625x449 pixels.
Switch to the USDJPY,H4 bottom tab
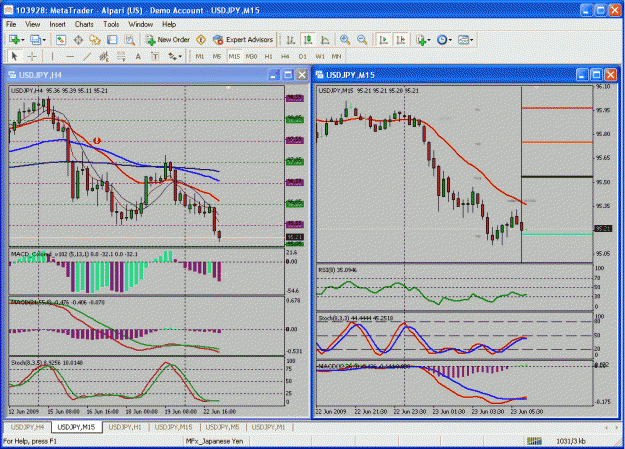(27, 427)
